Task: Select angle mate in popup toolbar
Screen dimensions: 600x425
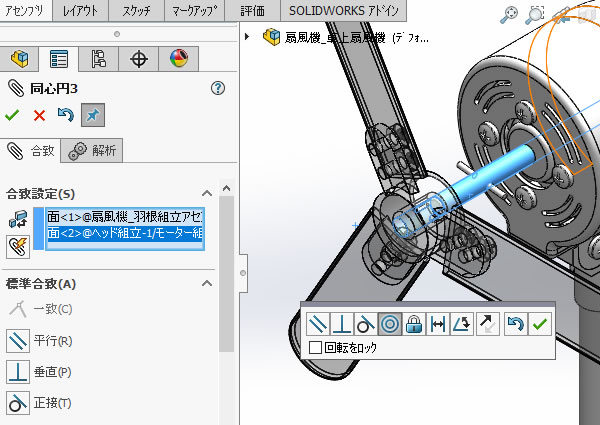Action: coord(462,324)
